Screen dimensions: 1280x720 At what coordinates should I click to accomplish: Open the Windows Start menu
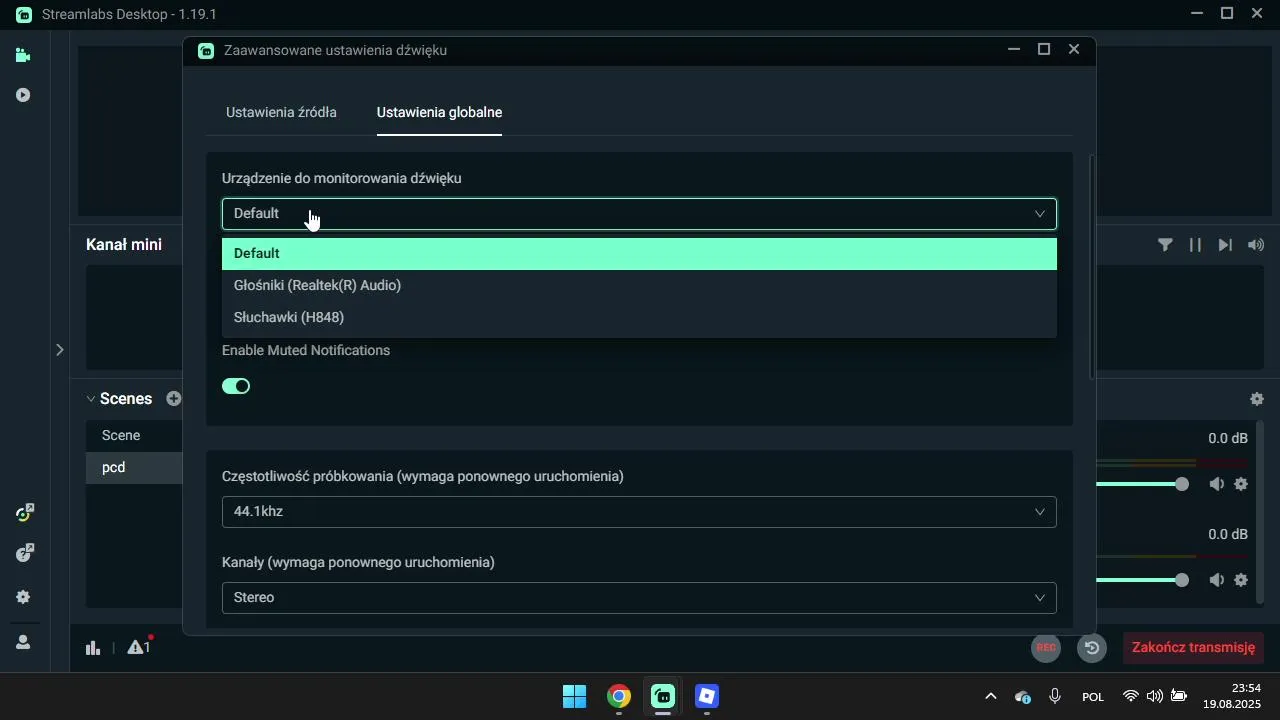pos(575,696)
